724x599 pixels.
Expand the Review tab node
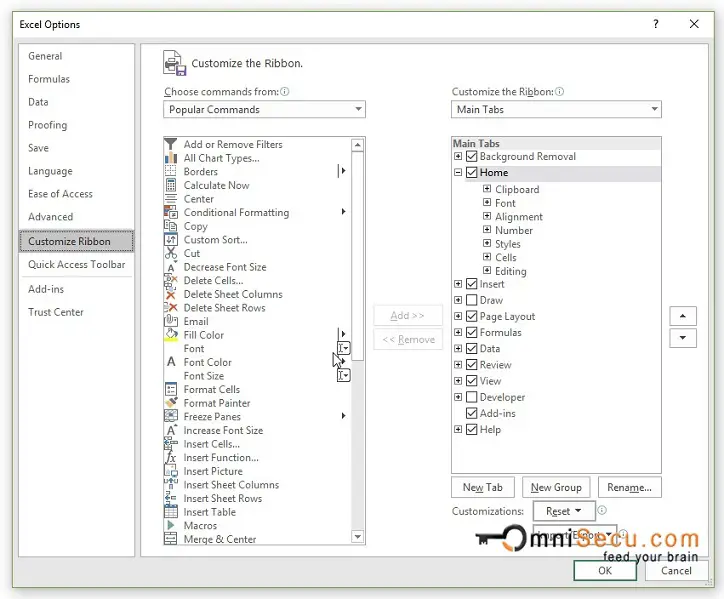coord(458,365)
